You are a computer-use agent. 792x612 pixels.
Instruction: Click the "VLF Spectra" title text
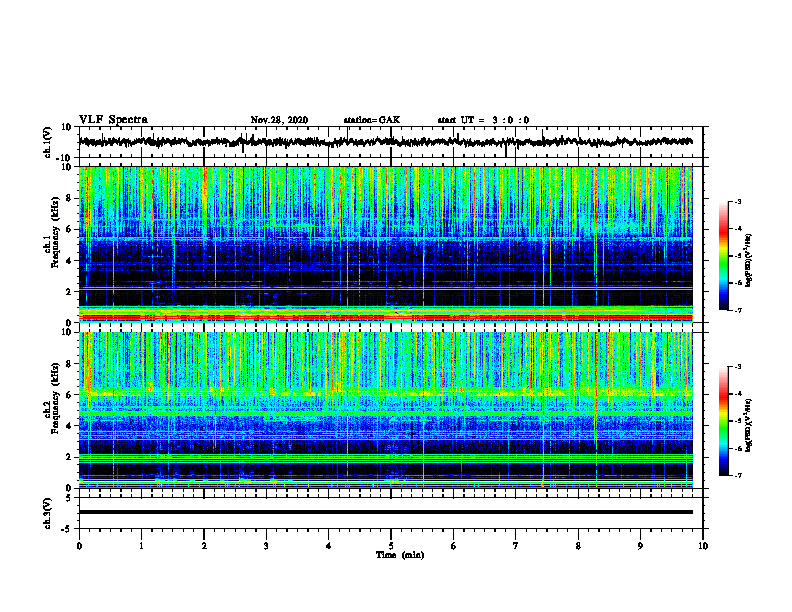pos(113,120)
